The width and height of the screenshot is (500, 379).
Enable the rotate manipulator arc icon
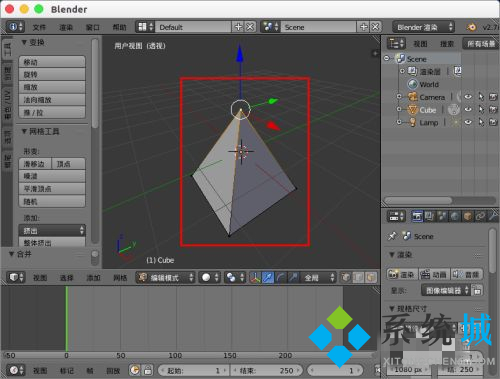[281, 278]
